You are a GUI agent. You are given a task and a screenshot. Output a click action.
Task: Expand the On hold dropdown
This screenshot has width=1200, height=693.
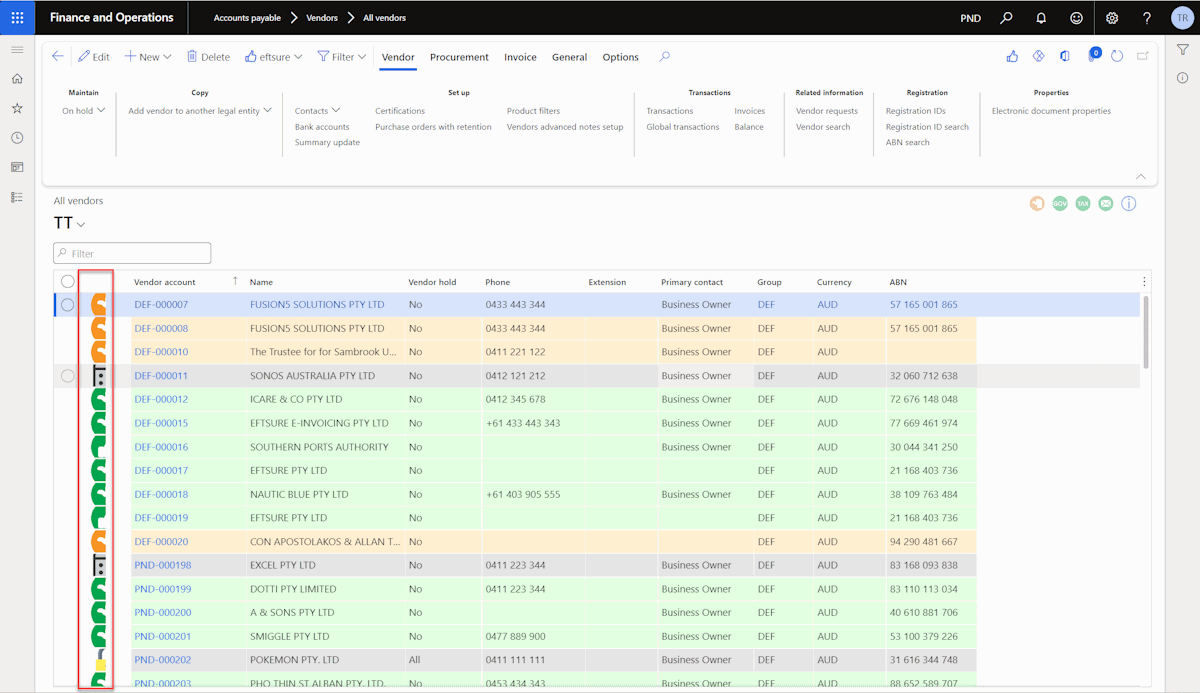coord(84,111)
